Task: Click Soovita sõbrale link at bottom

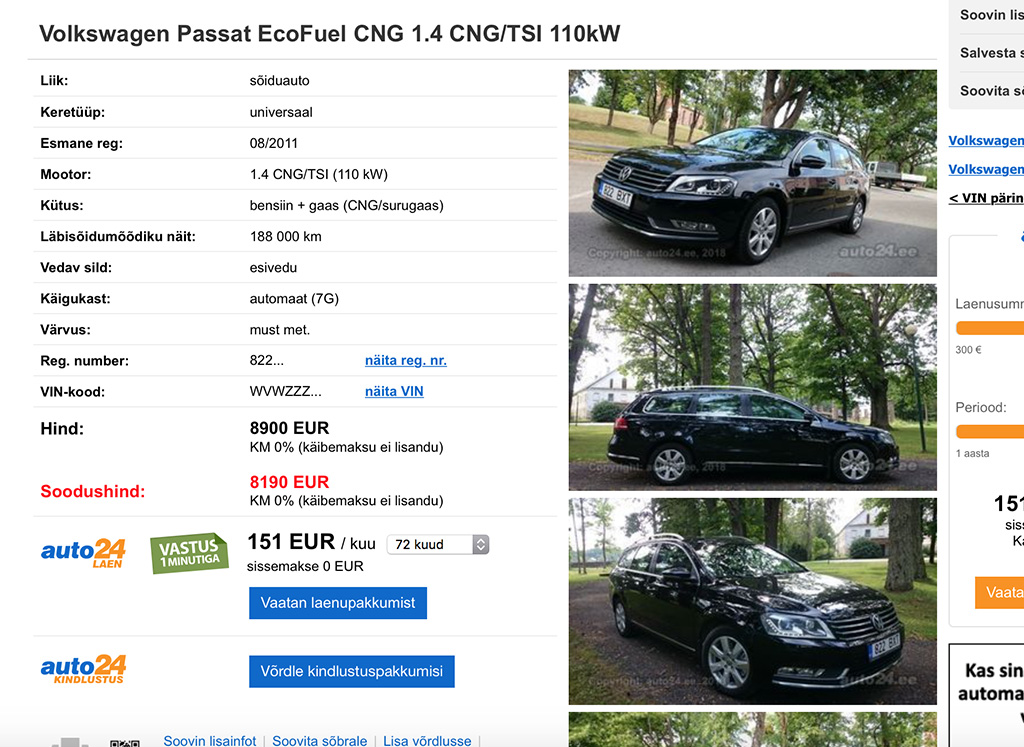Action: tap(319, 740)
